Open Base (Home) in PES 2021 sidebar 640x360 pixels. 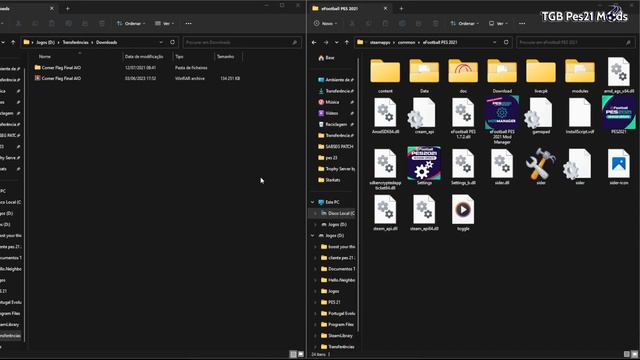tap(326, 58)
